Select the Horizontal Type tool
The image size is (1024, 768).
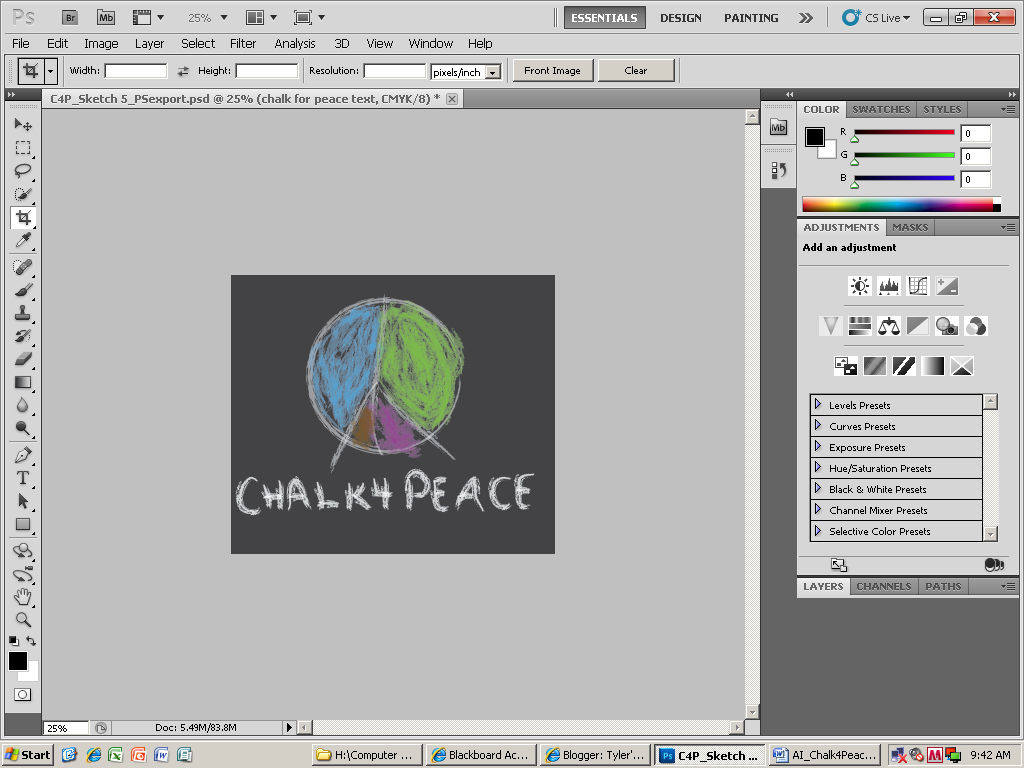23,478
